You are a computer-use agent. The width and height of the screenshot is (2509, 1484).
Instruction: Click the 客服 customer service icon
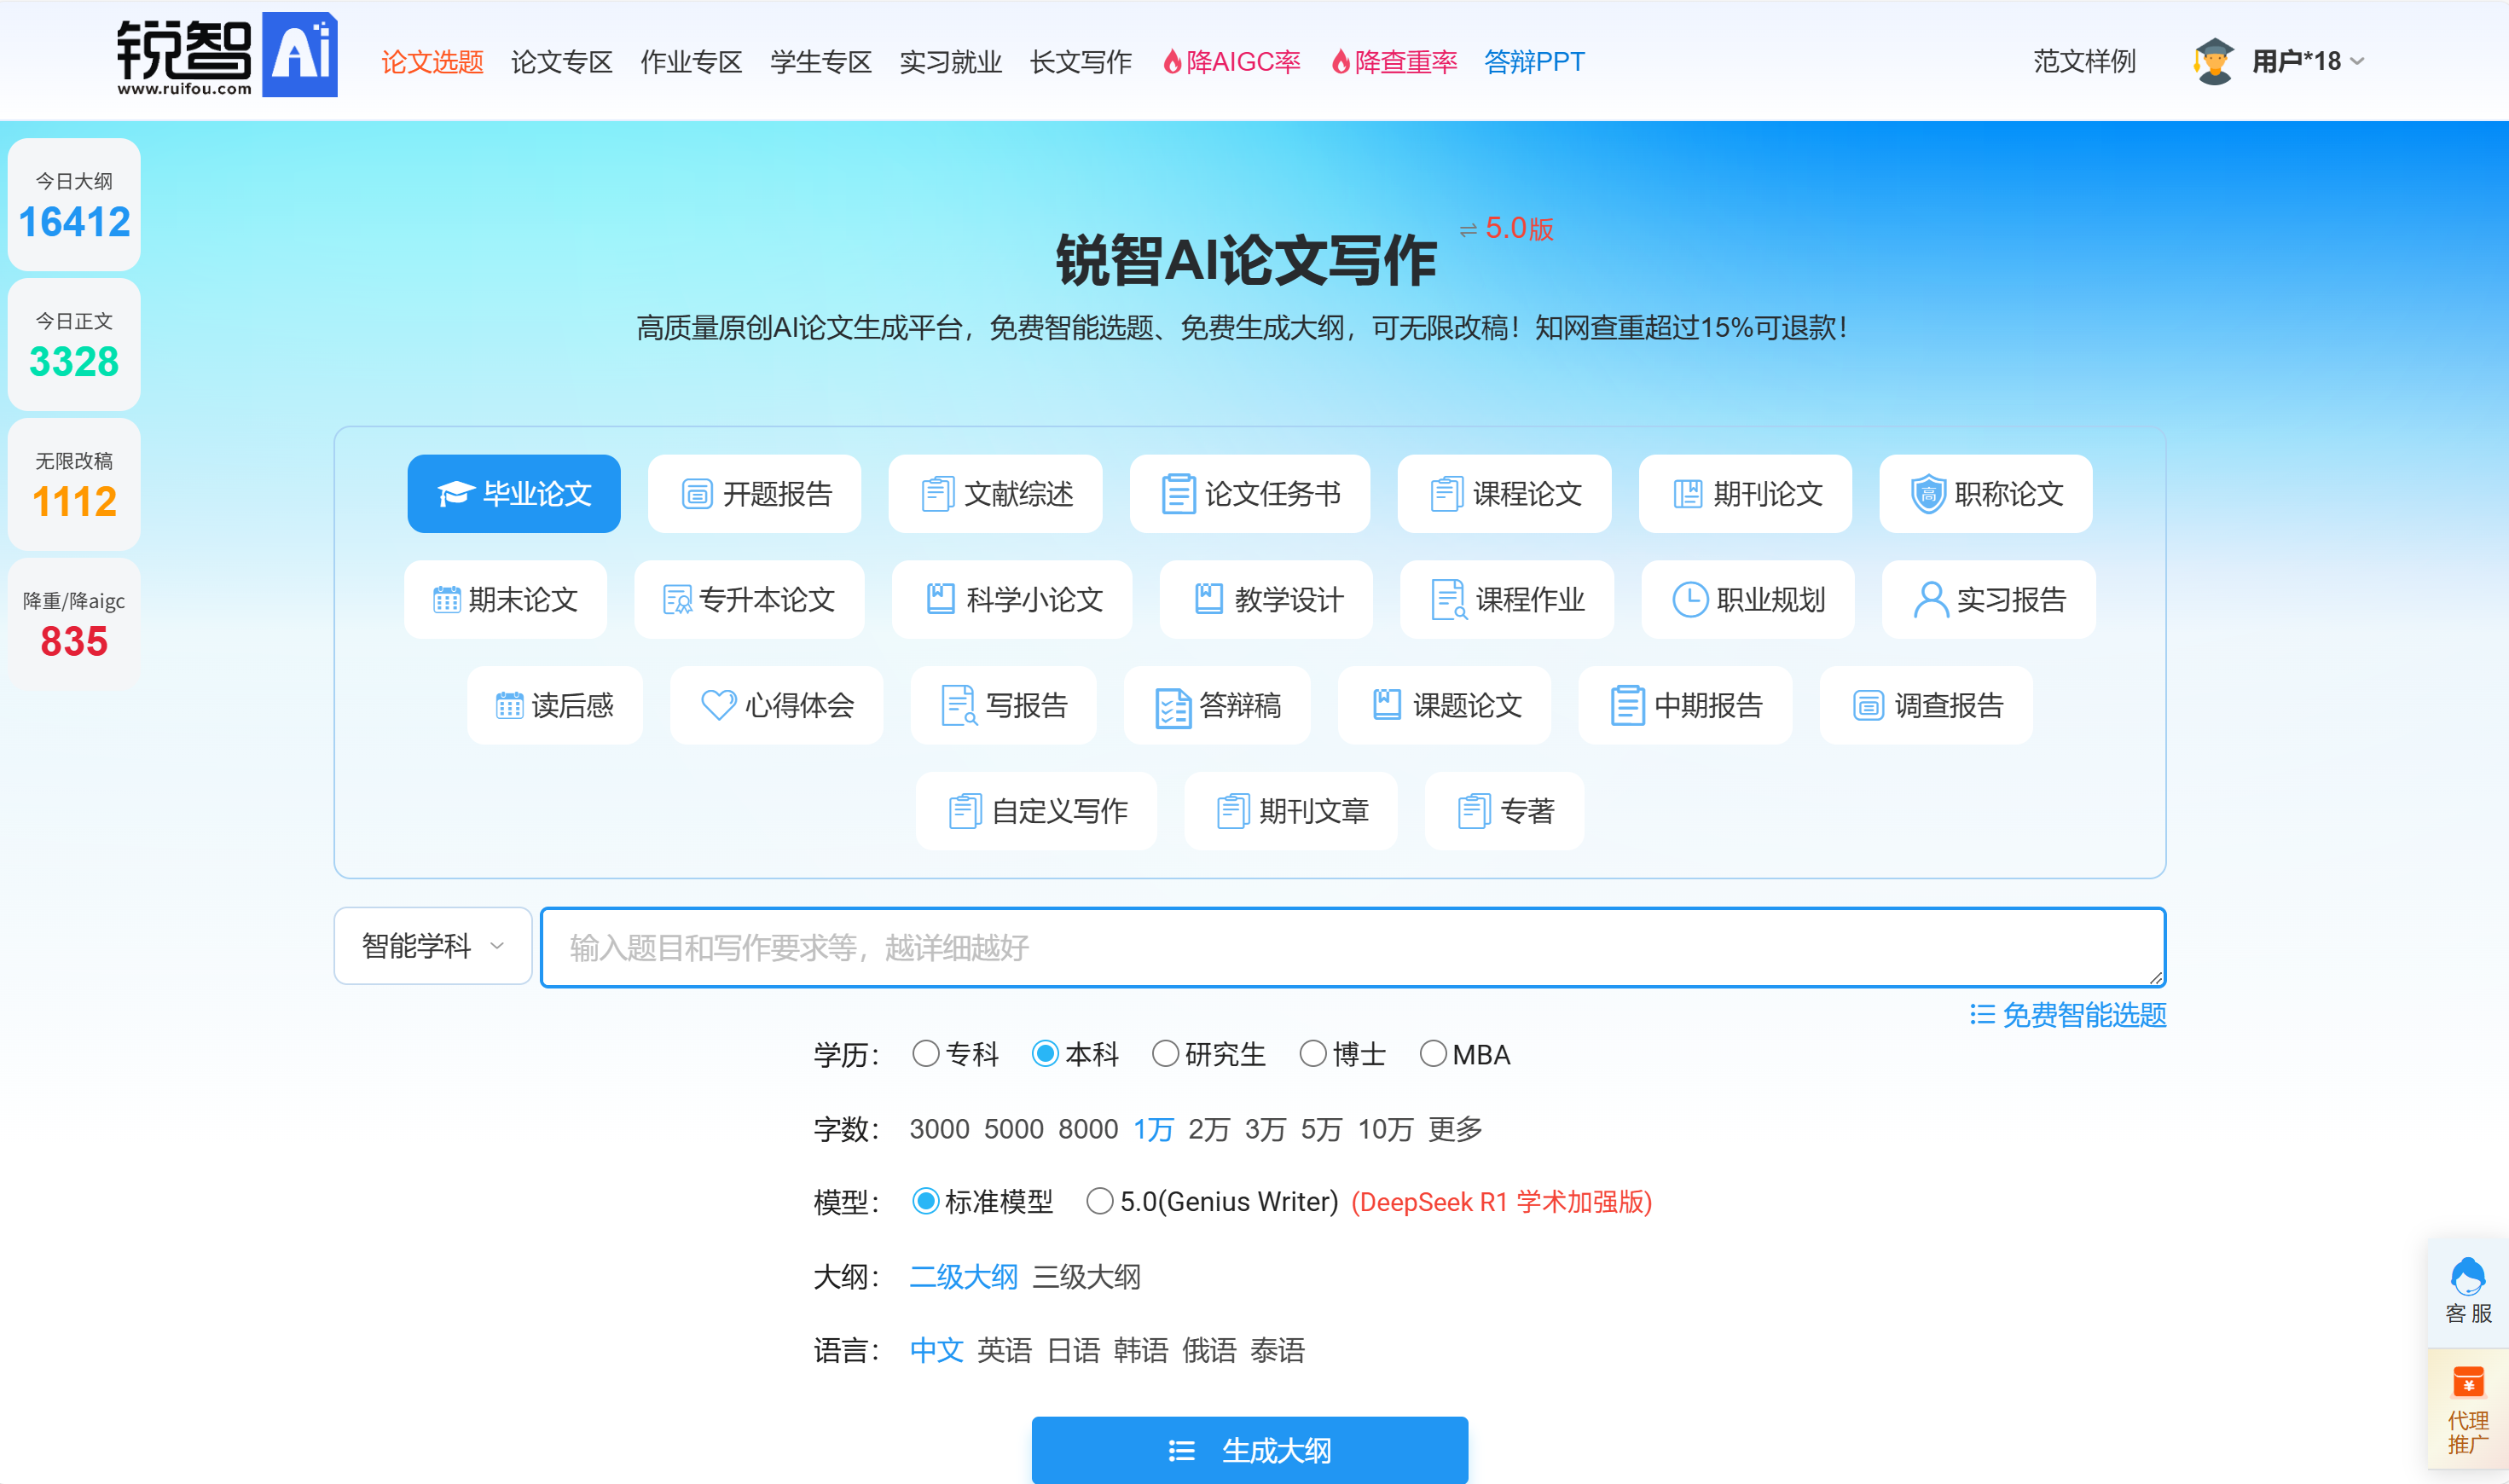click(x=2467, y=1278)
